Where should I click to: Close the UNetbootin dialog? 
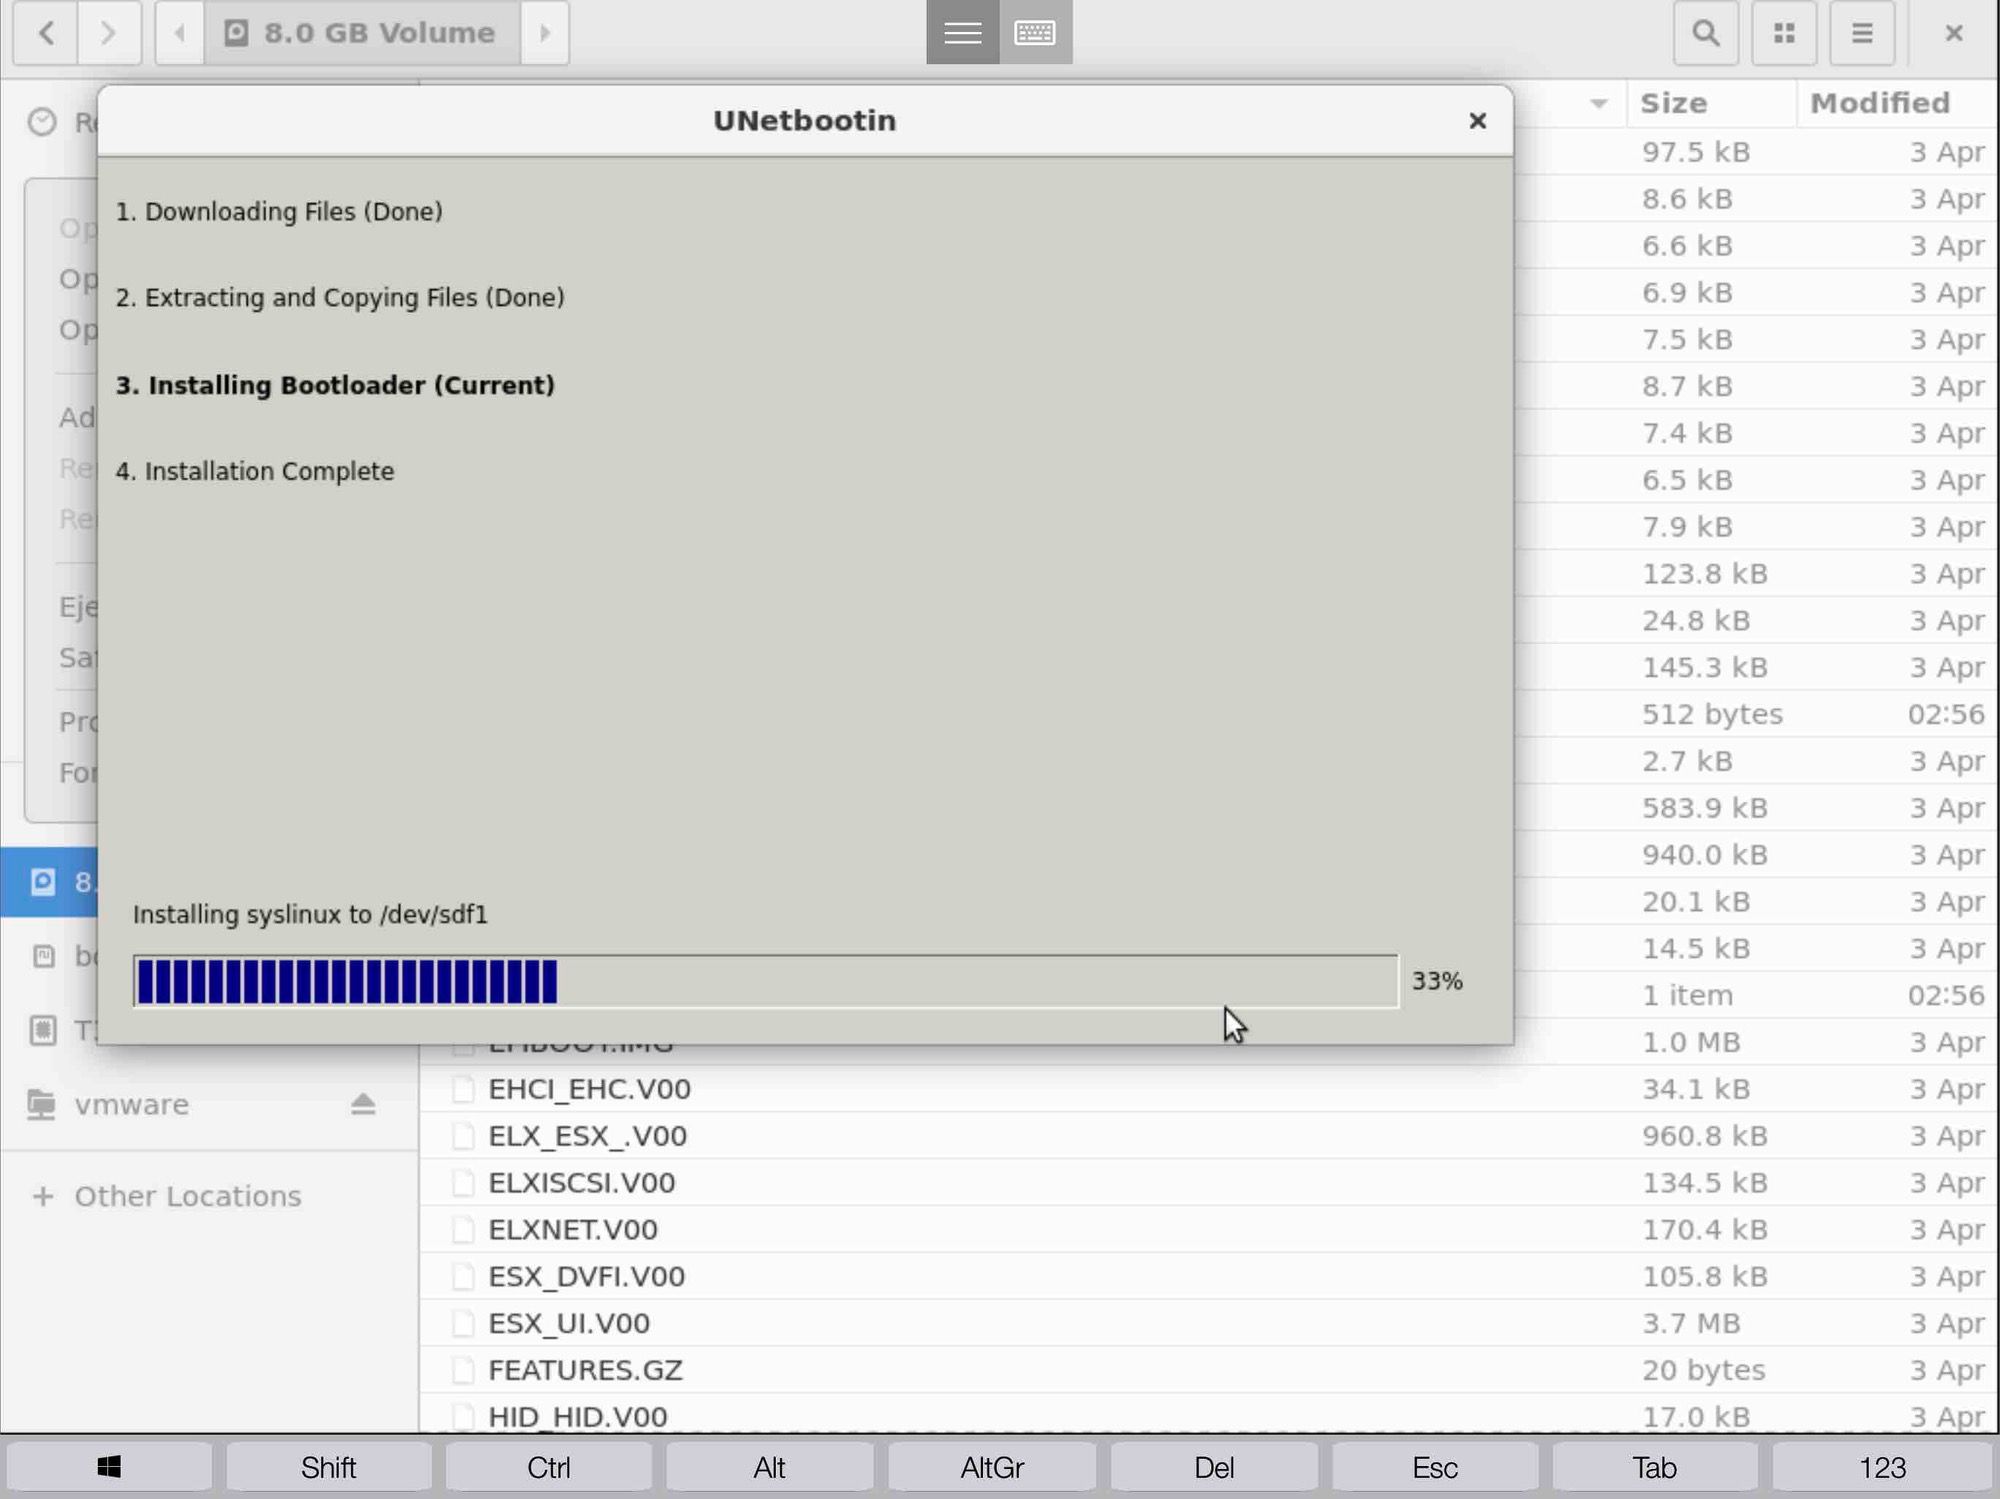(1477, 121)
